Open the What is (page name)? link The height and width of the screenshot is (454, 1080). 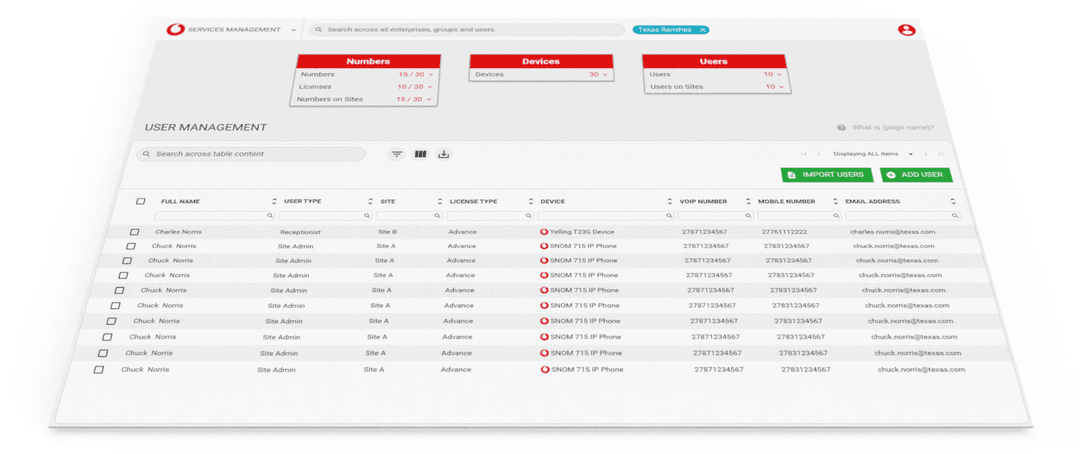click(x=893, y=127)
